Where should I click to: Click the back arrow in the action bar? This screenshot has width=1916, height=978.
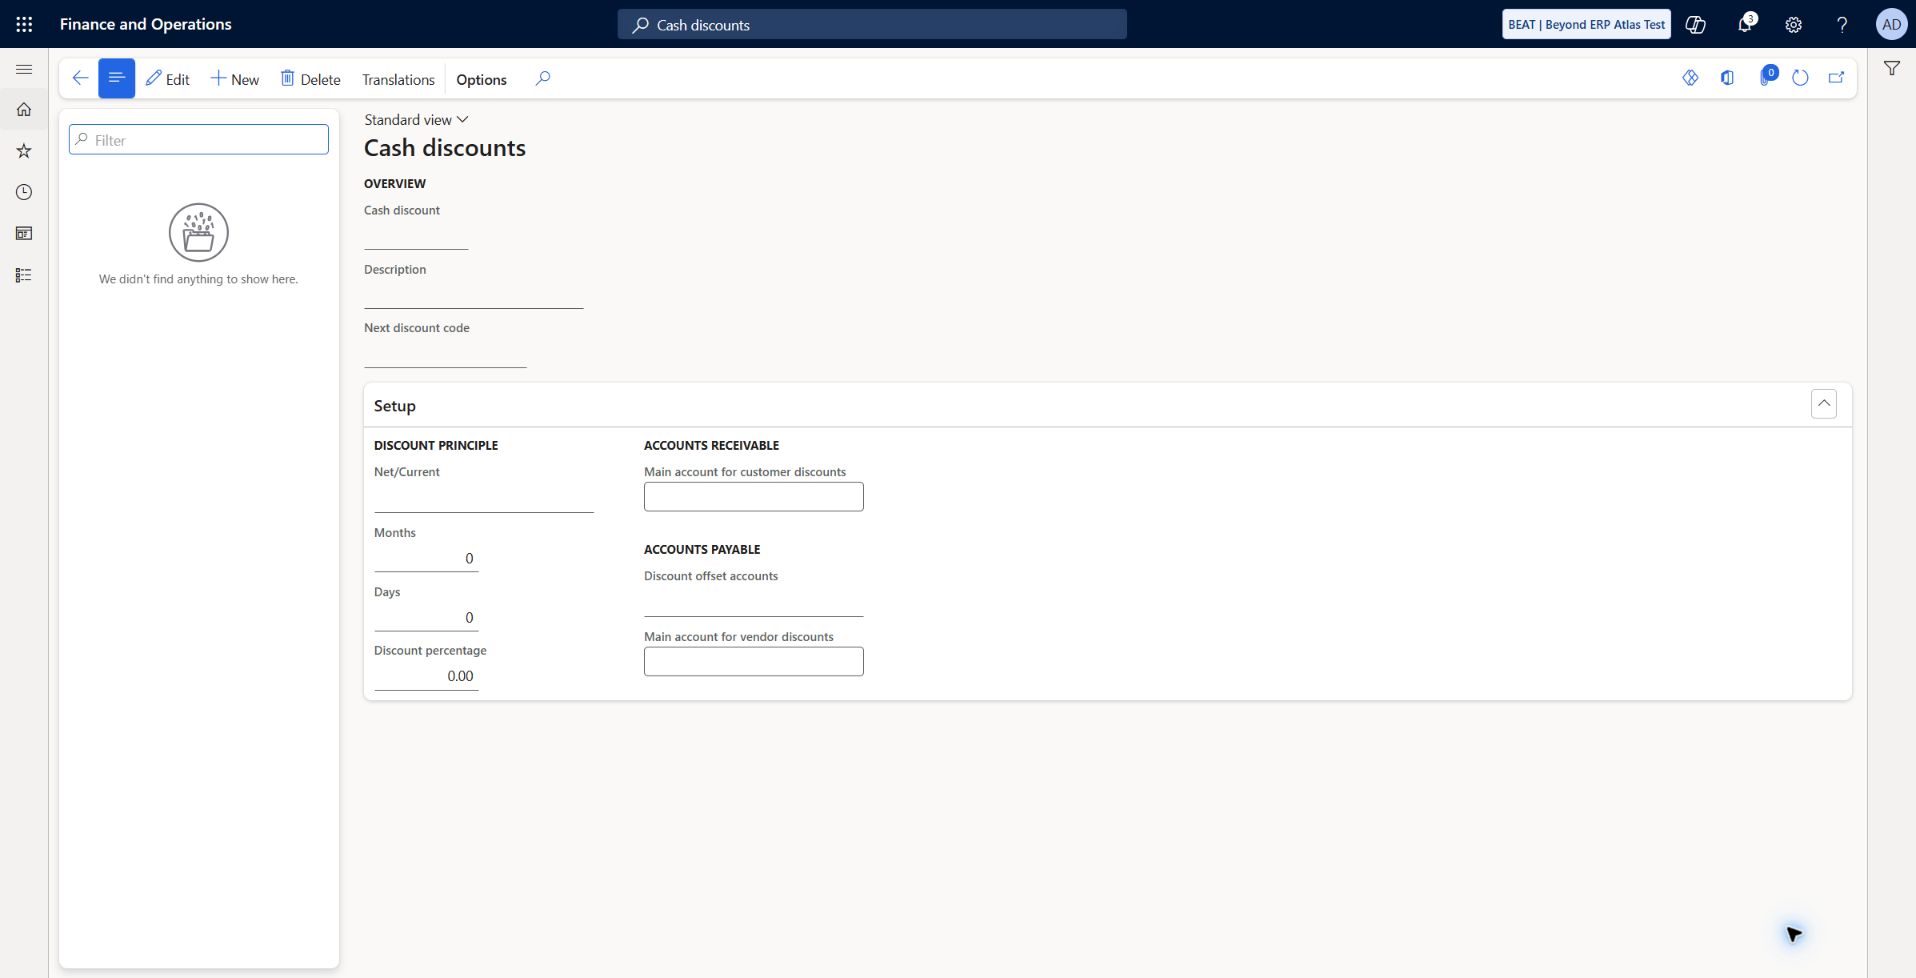point(80,78)
